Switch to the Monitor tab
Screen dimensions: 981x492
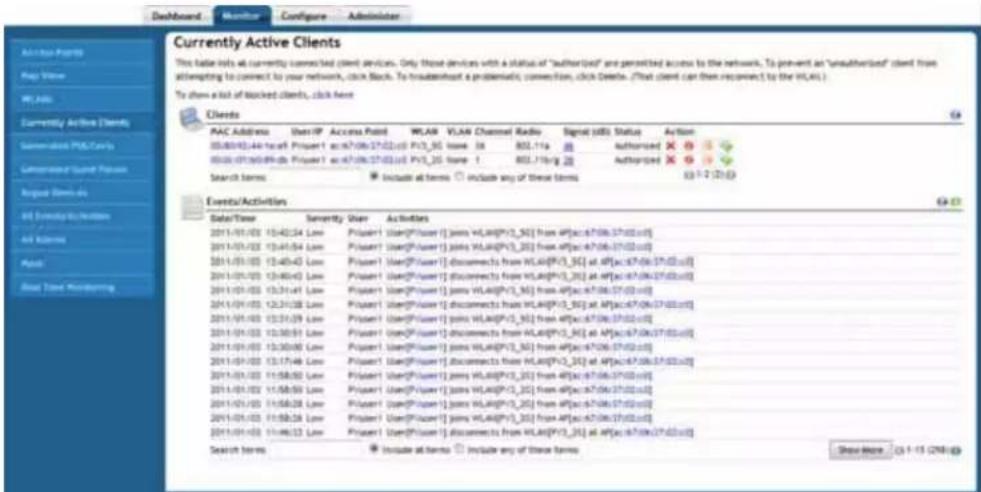242,16
